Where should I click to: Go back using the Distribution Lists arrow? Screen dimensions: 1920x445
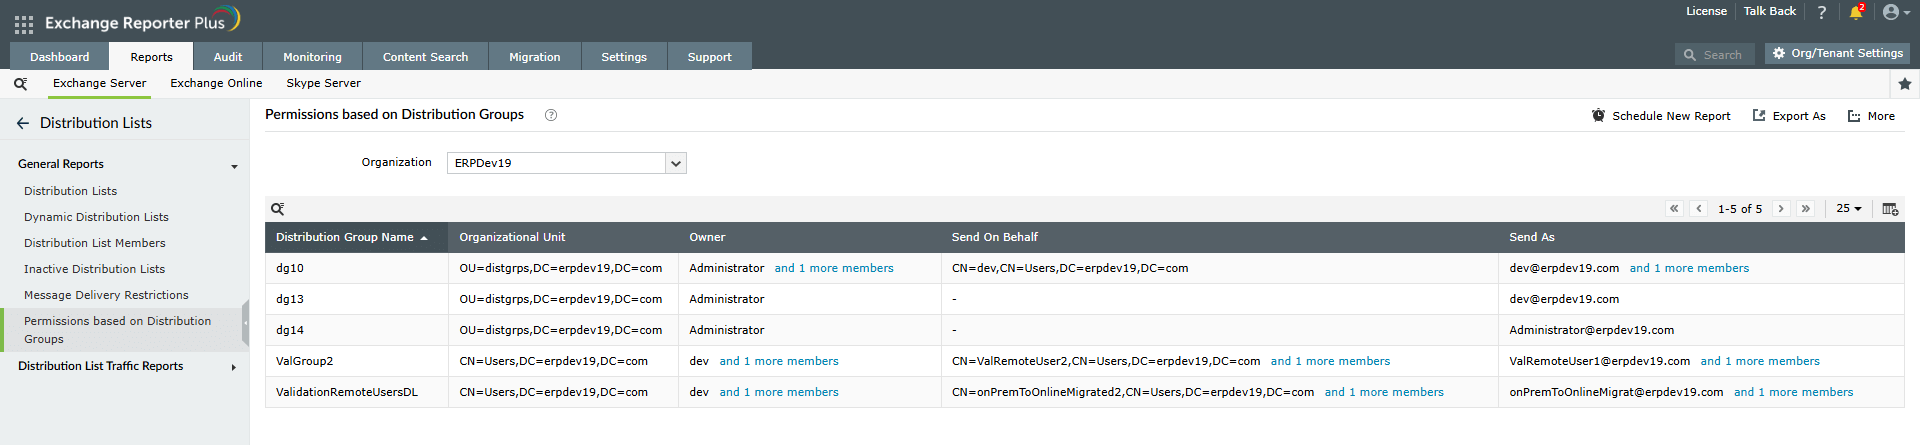pos(23,123)
